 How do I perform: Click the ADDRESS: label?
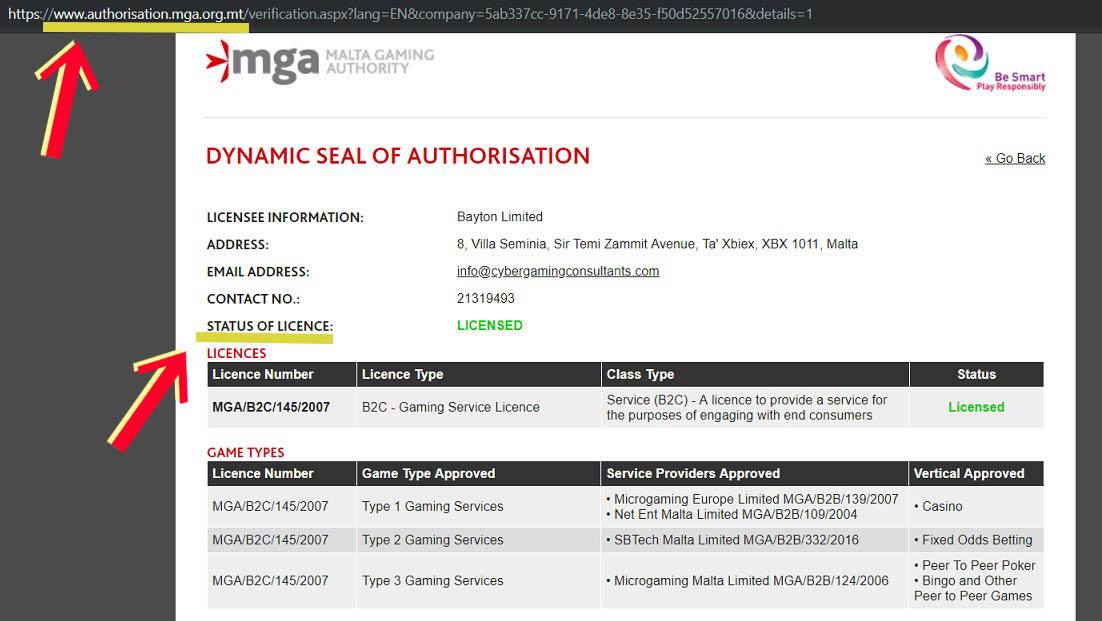[x=238, y=244]
